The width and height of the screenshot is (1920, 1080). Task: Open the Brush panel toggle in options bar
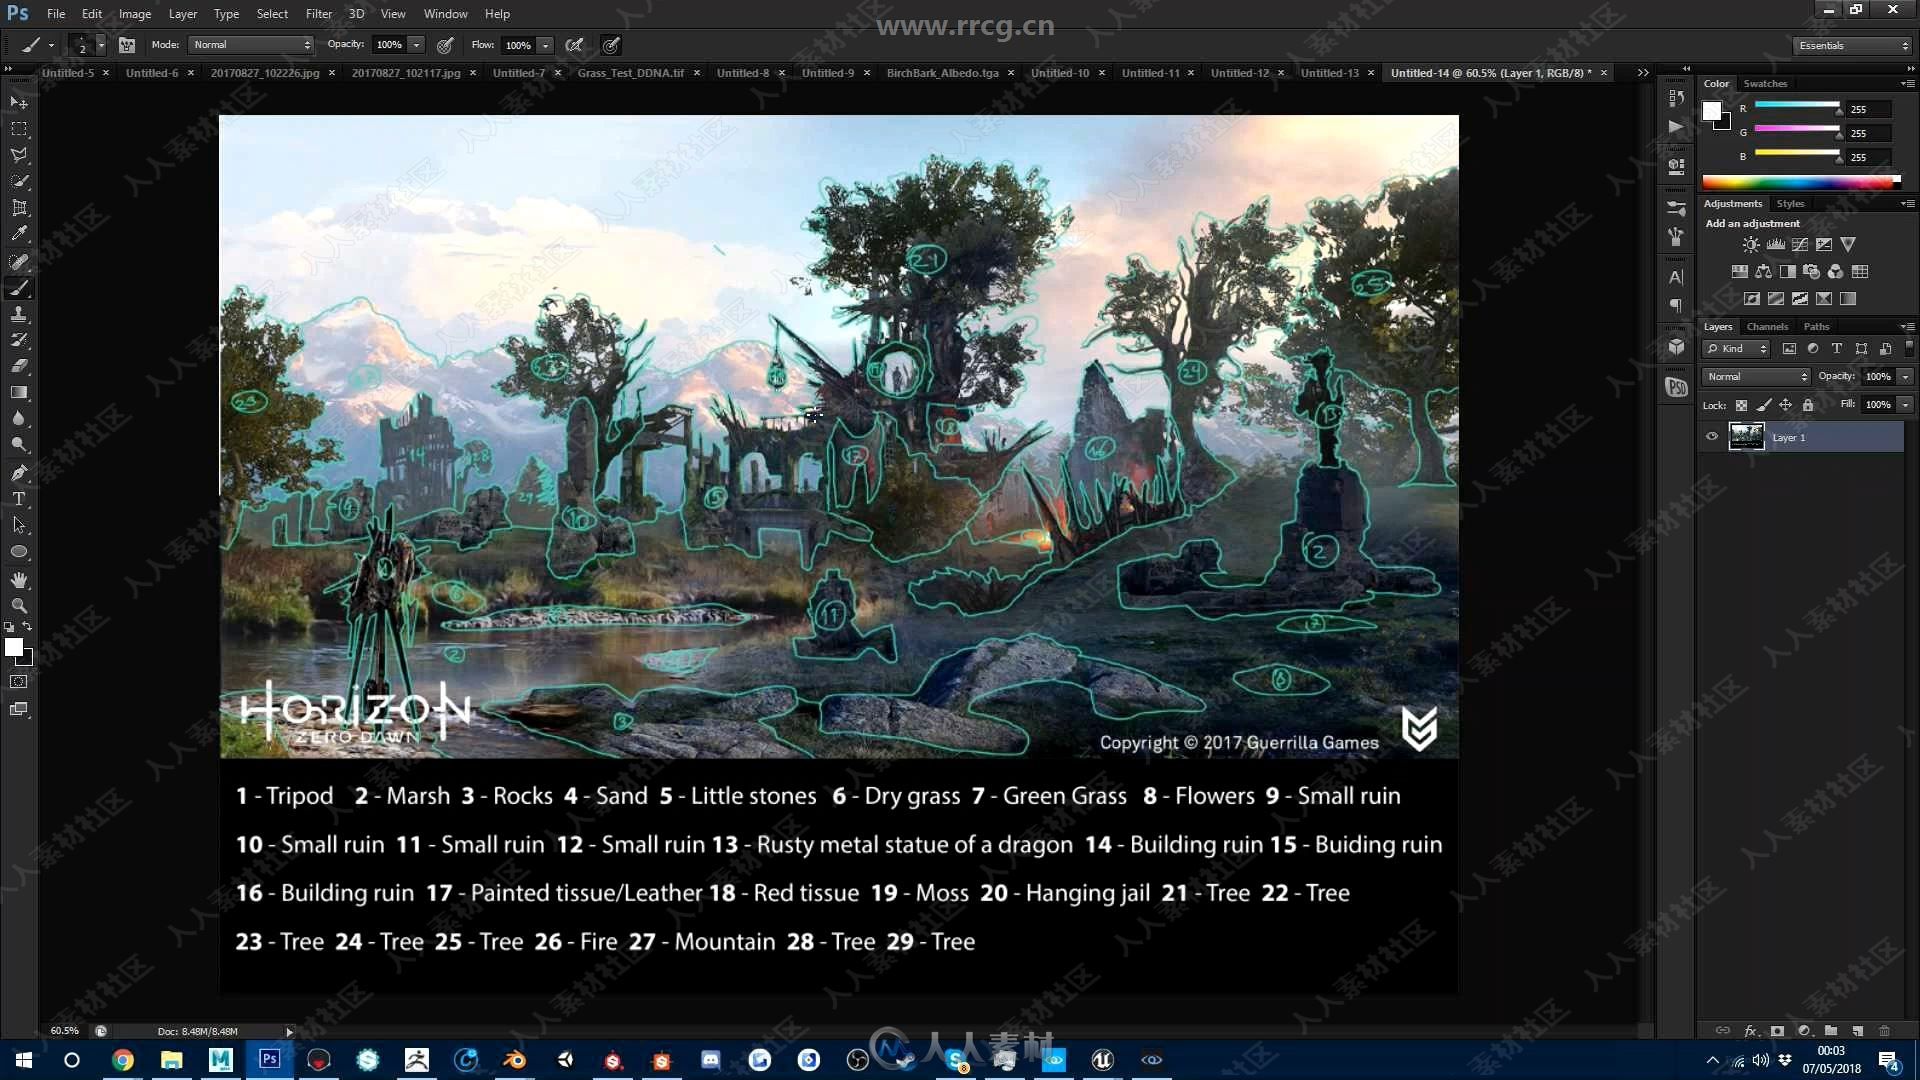point(127,45)
